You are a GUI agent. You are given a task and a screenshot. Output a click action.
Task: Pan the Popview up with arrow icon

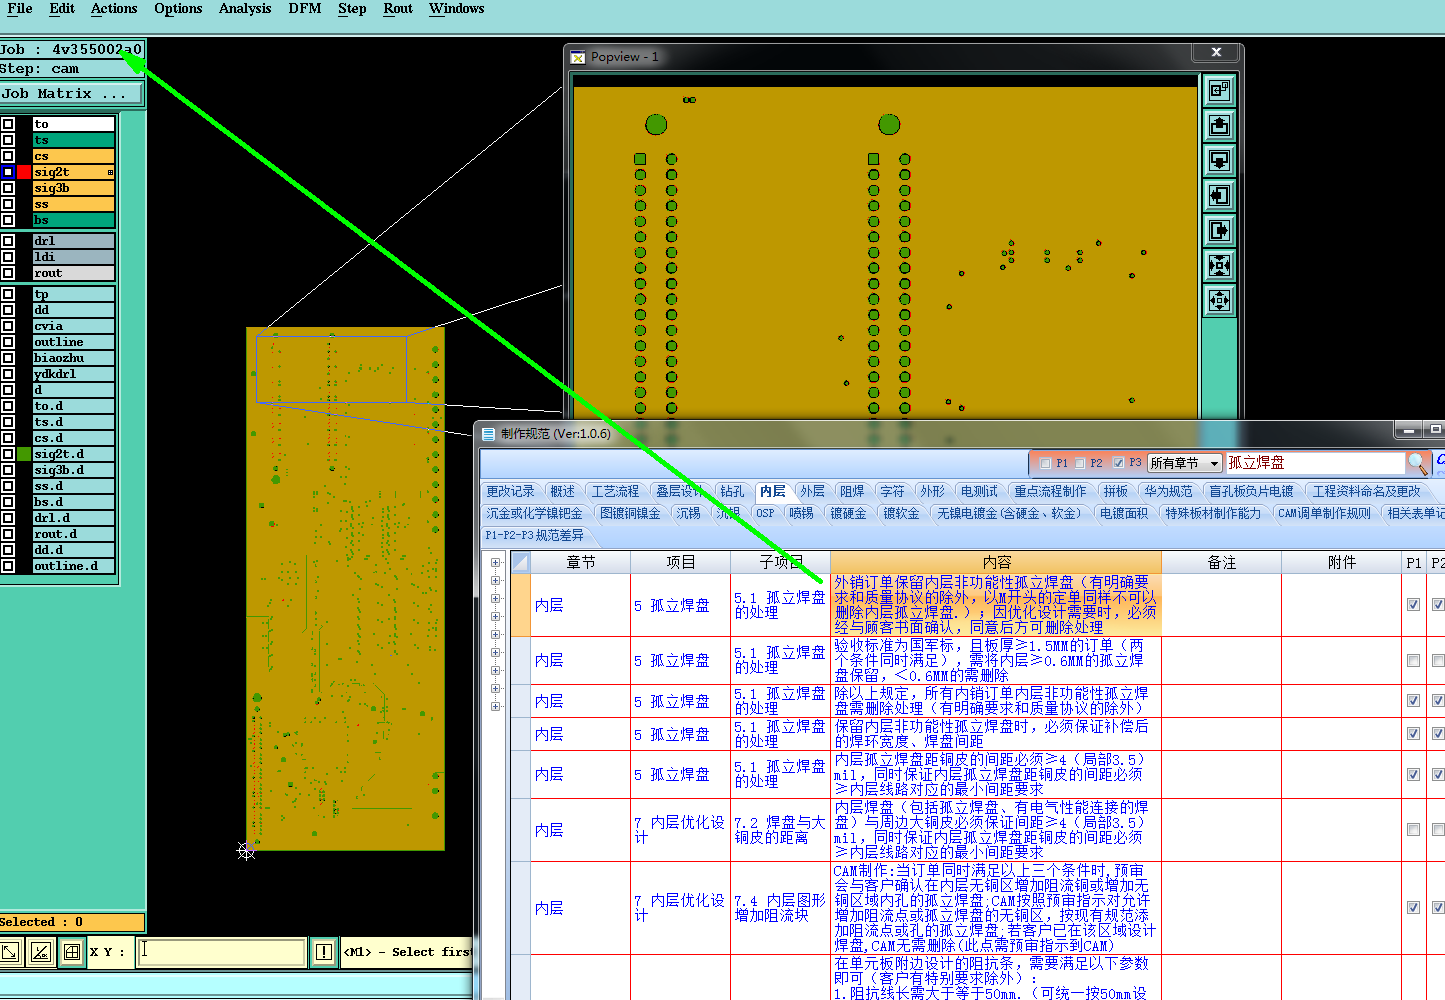(1219, 126)
